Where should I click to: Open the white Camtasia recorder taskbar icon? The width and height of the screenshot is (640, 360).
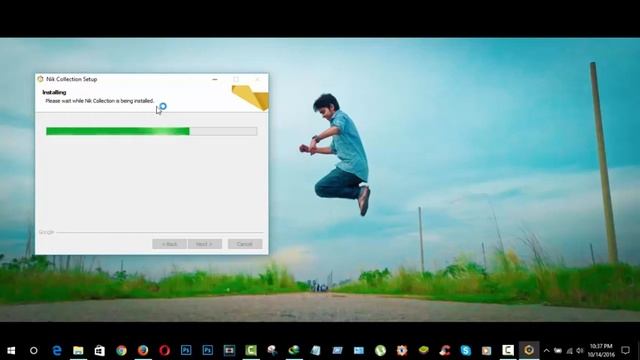[x=508, y=350]
